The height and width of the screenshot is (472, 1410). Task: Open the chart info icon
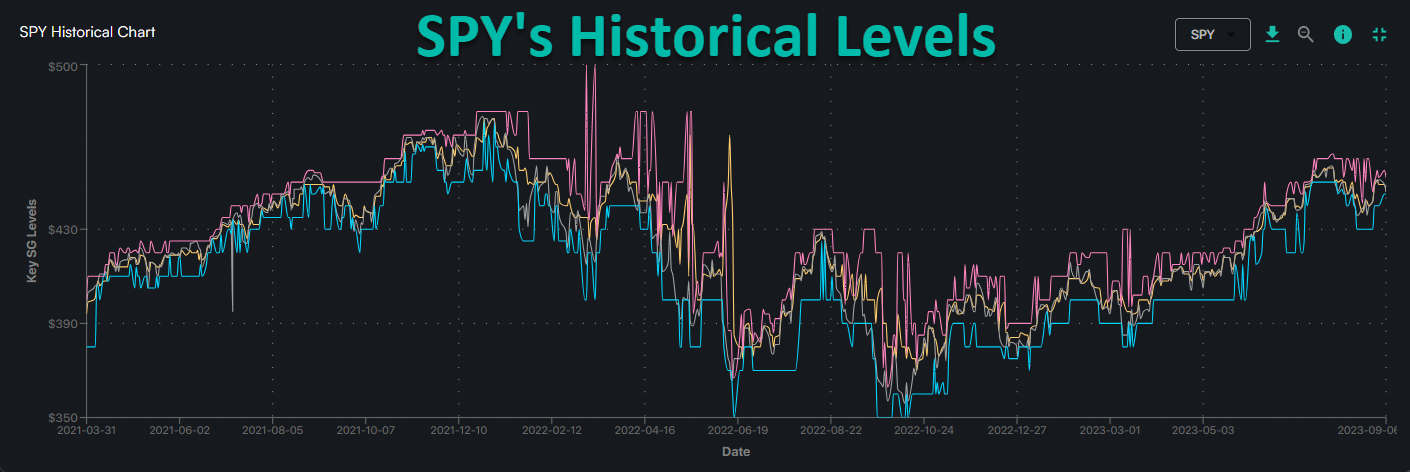(1343, 34)
